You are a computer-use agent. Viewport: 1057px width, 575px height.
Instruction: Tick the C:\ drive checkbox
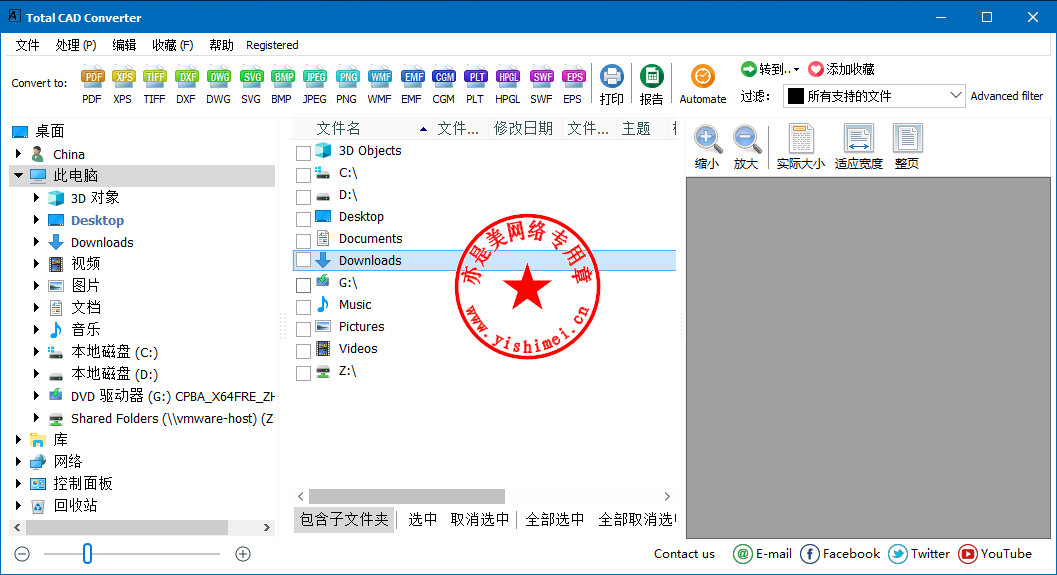[x=303, y=175]
